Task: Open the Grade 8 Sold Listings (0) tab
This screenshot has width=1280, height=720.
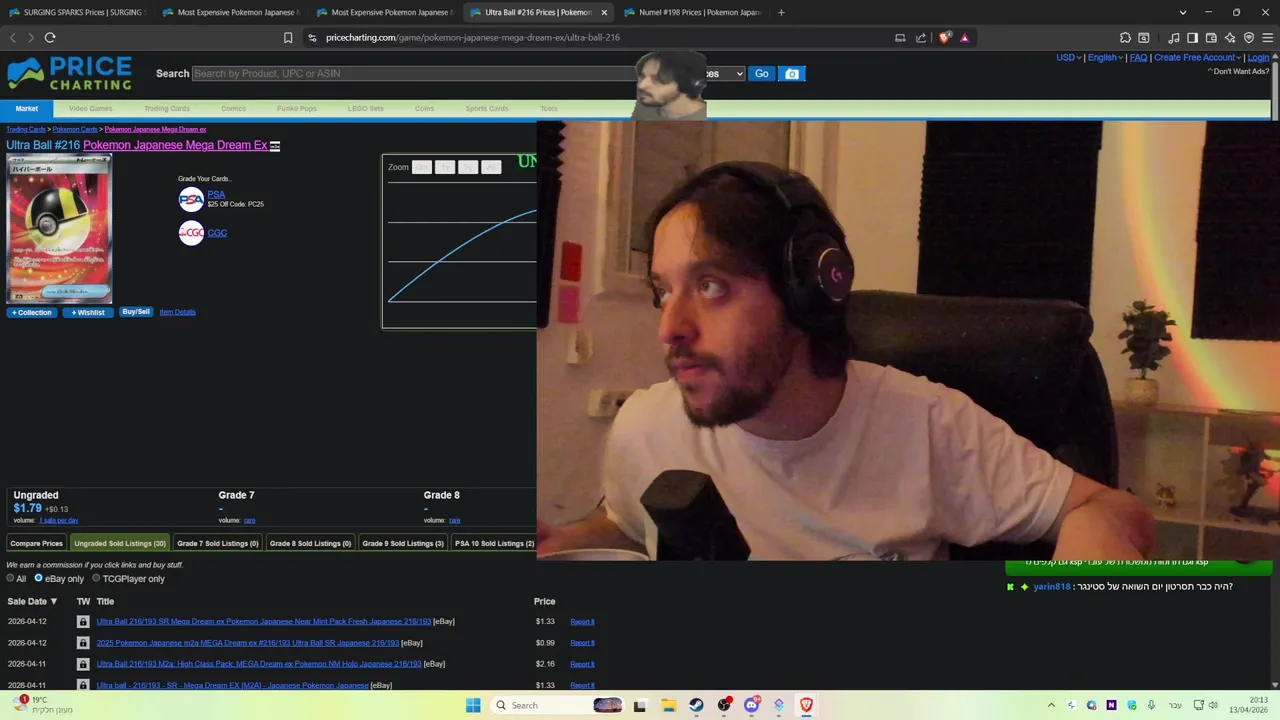Action: [310, 543]
